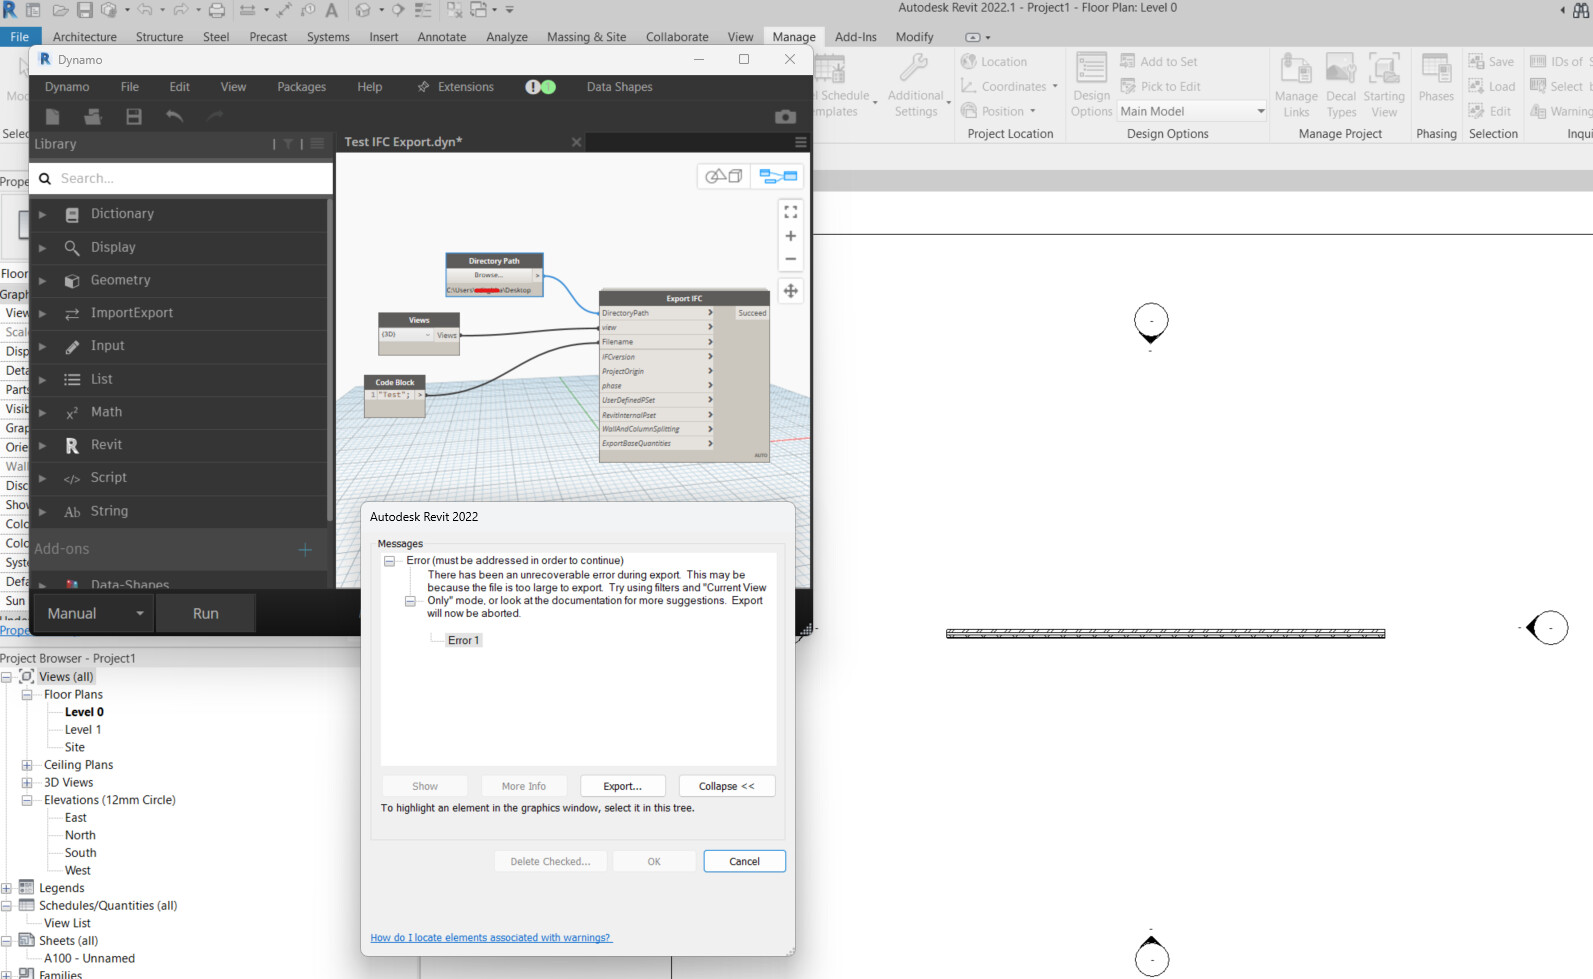Zoom out on the Dynamo canvas

791,259
